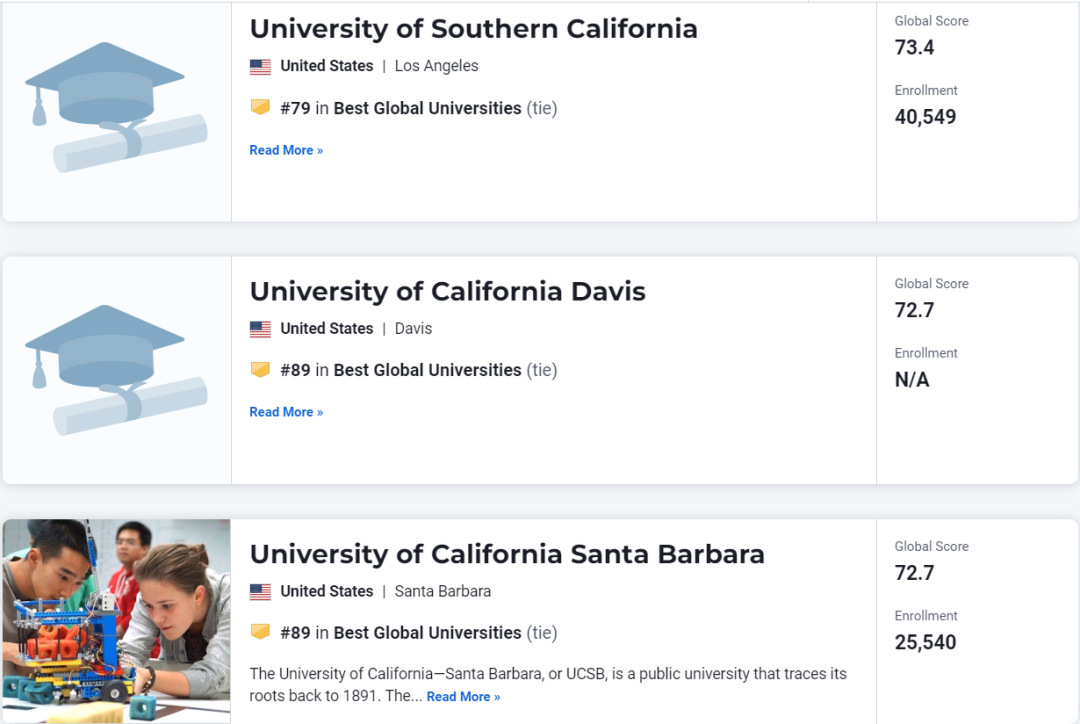Click US flag icon for University of Southern California
The image size is (1080, 724).
pyautogui.click(x=260, y=67)
